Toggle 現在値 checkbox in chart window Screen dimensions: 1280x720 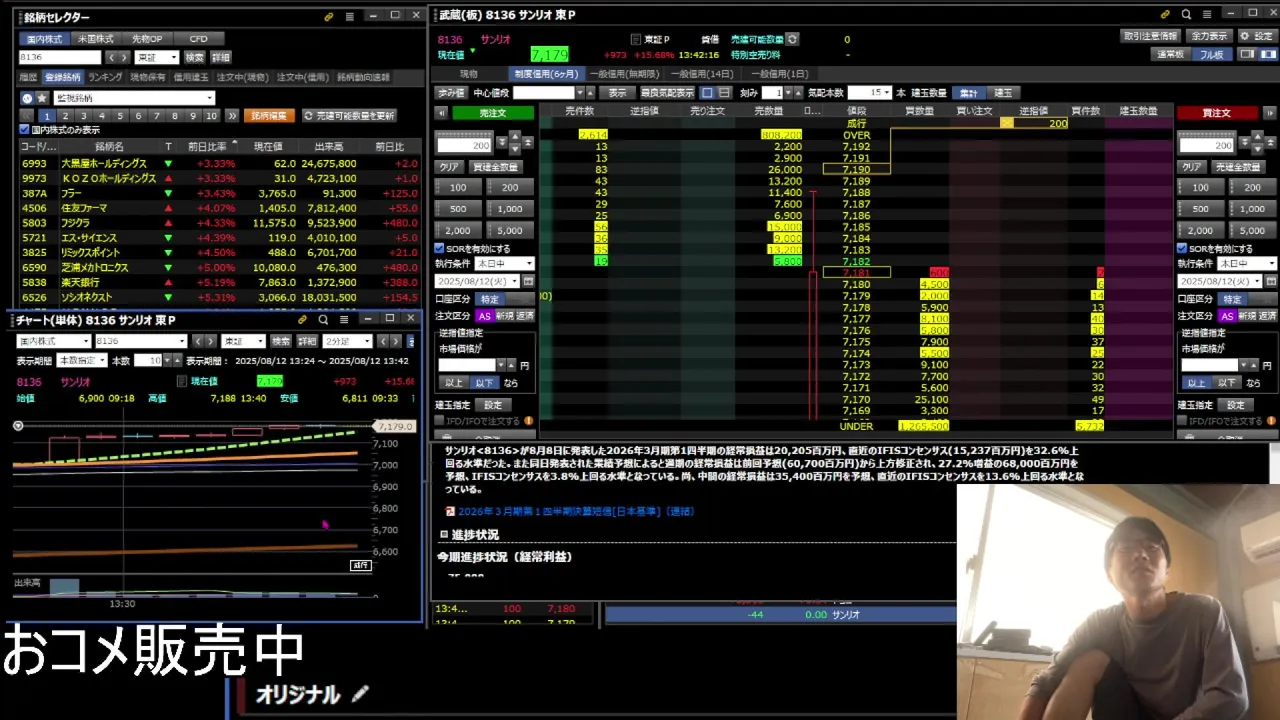coord(182,381)
